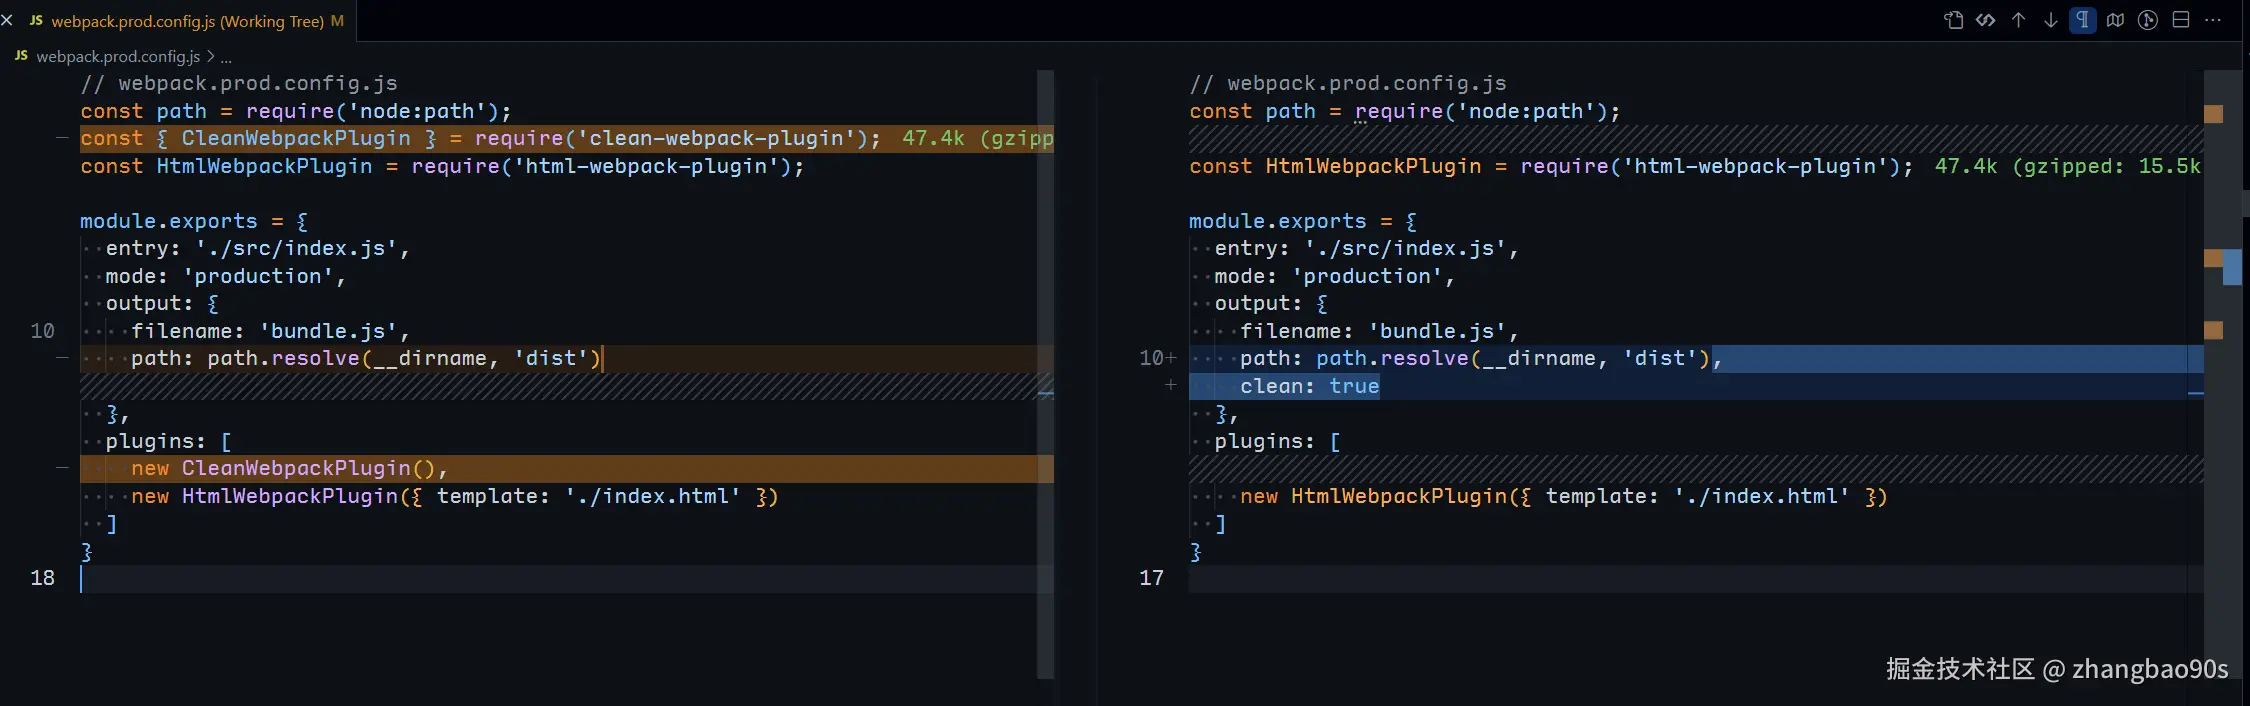Expand the breadcrumb chevron after file name
The width and height of the screenshot is (2250, 706).
point(211,57)
